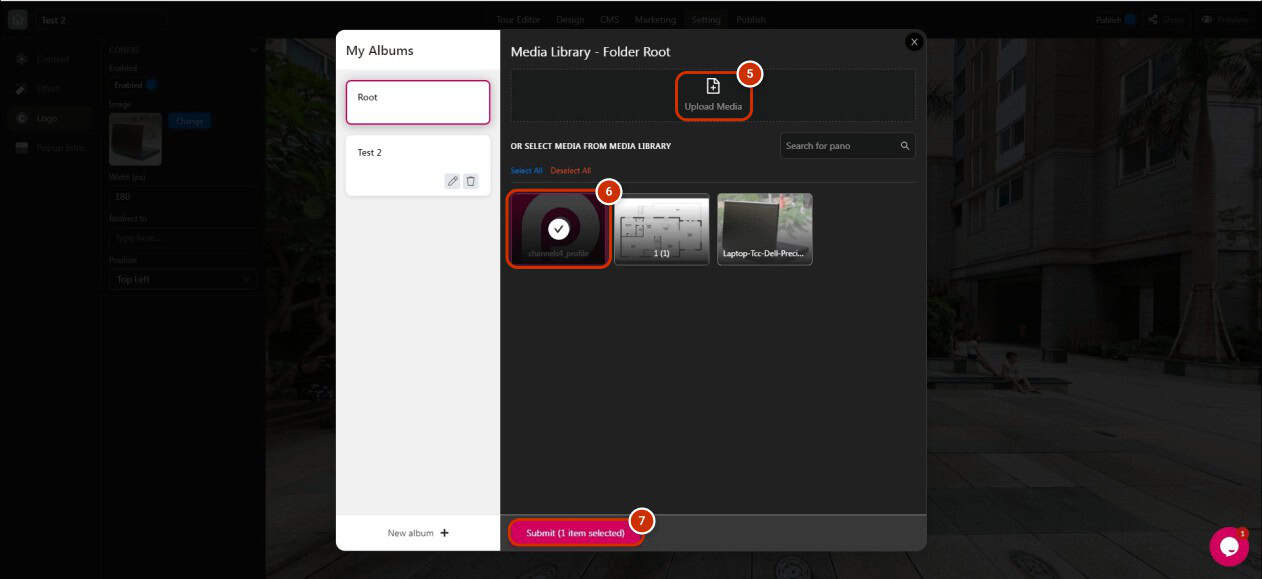Switch to the Design tab
Image resolution: width=1262 pixels, height=579 pixels.
click(x=570, y=20)
